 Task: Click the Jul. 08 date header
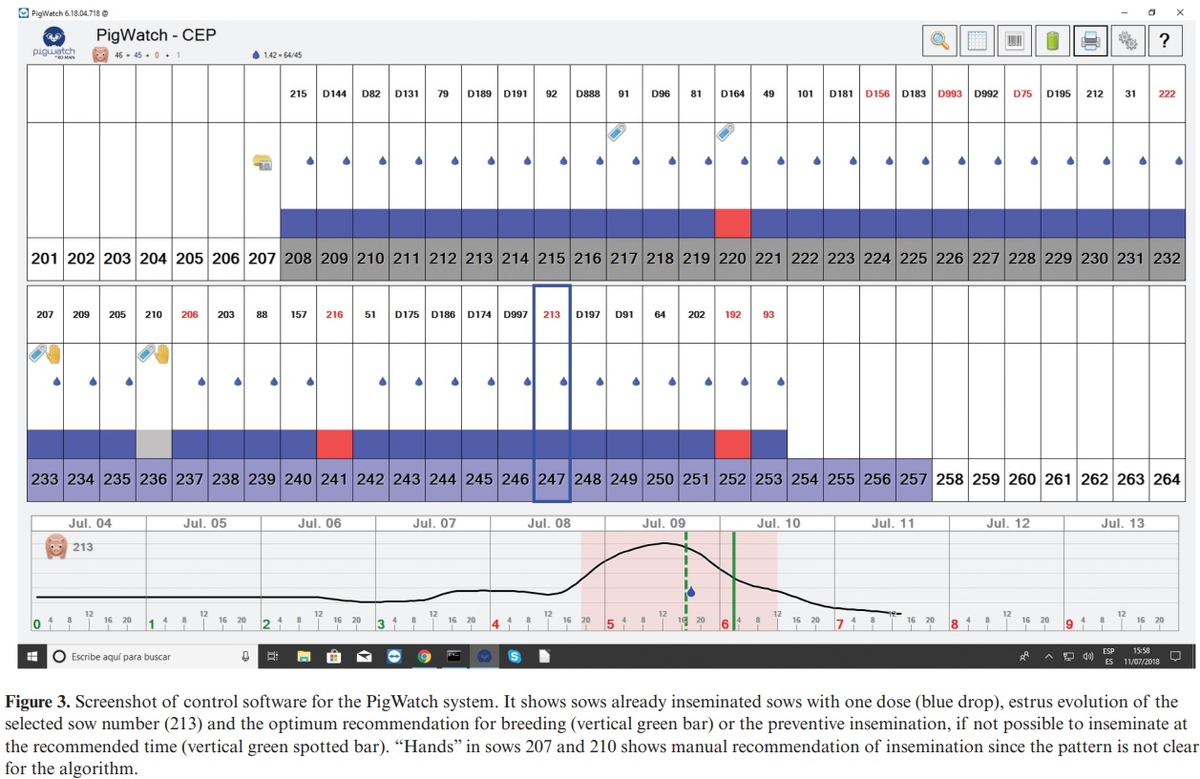(x=549, y=523)
